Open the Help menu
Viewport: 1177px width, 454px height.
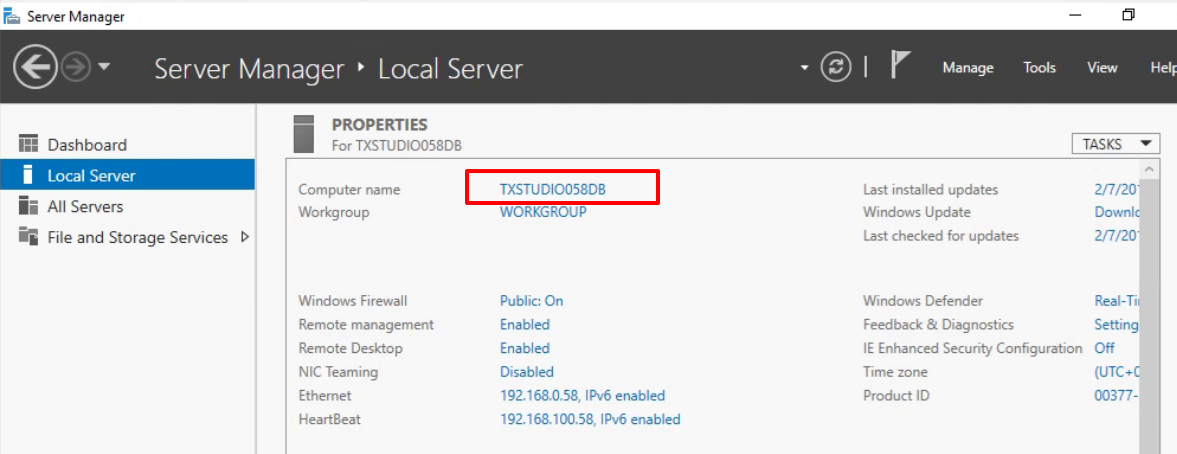coord(1163,68)
